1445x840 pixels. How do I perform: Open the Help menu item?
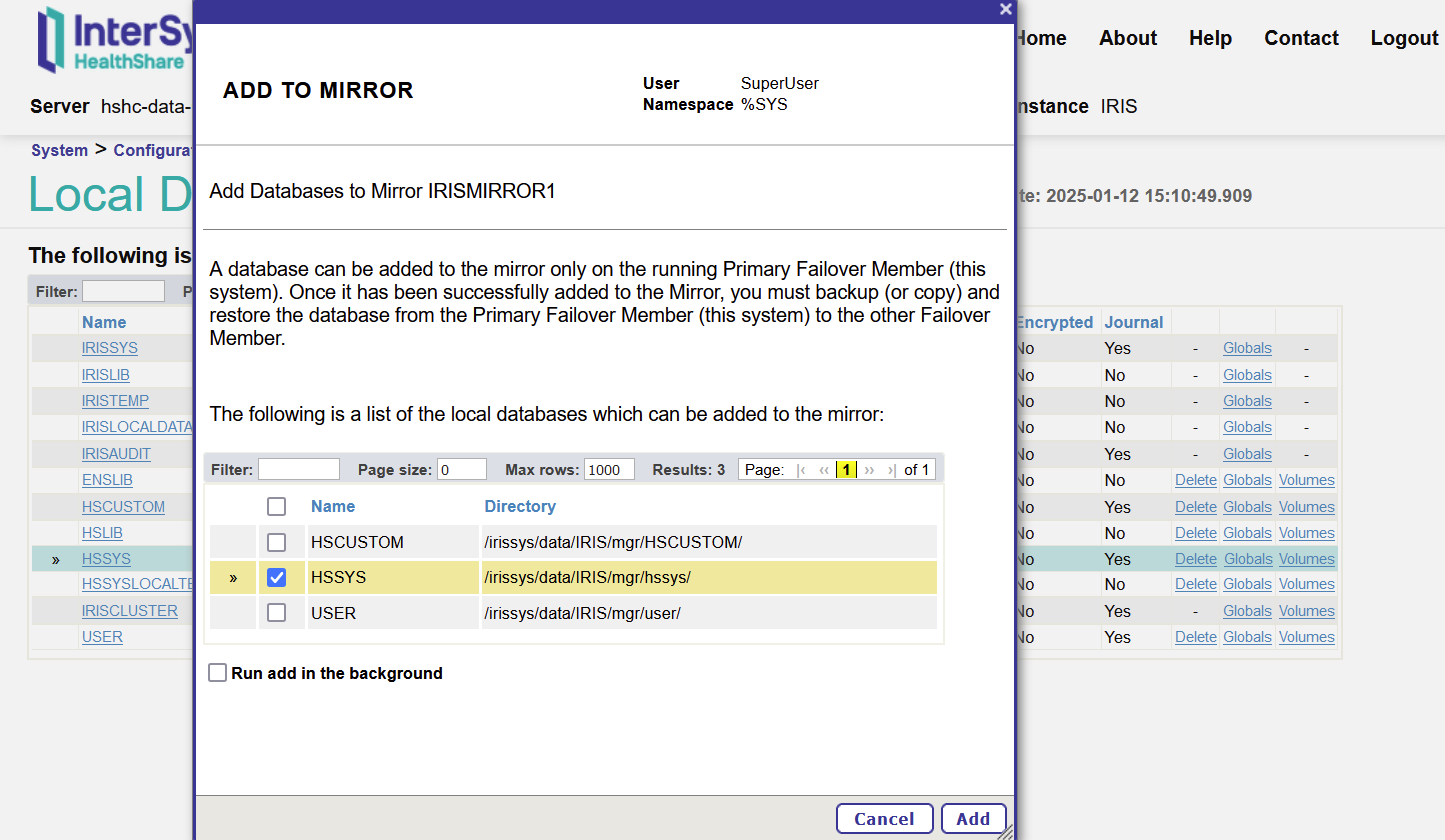(x=1210, y=38)
